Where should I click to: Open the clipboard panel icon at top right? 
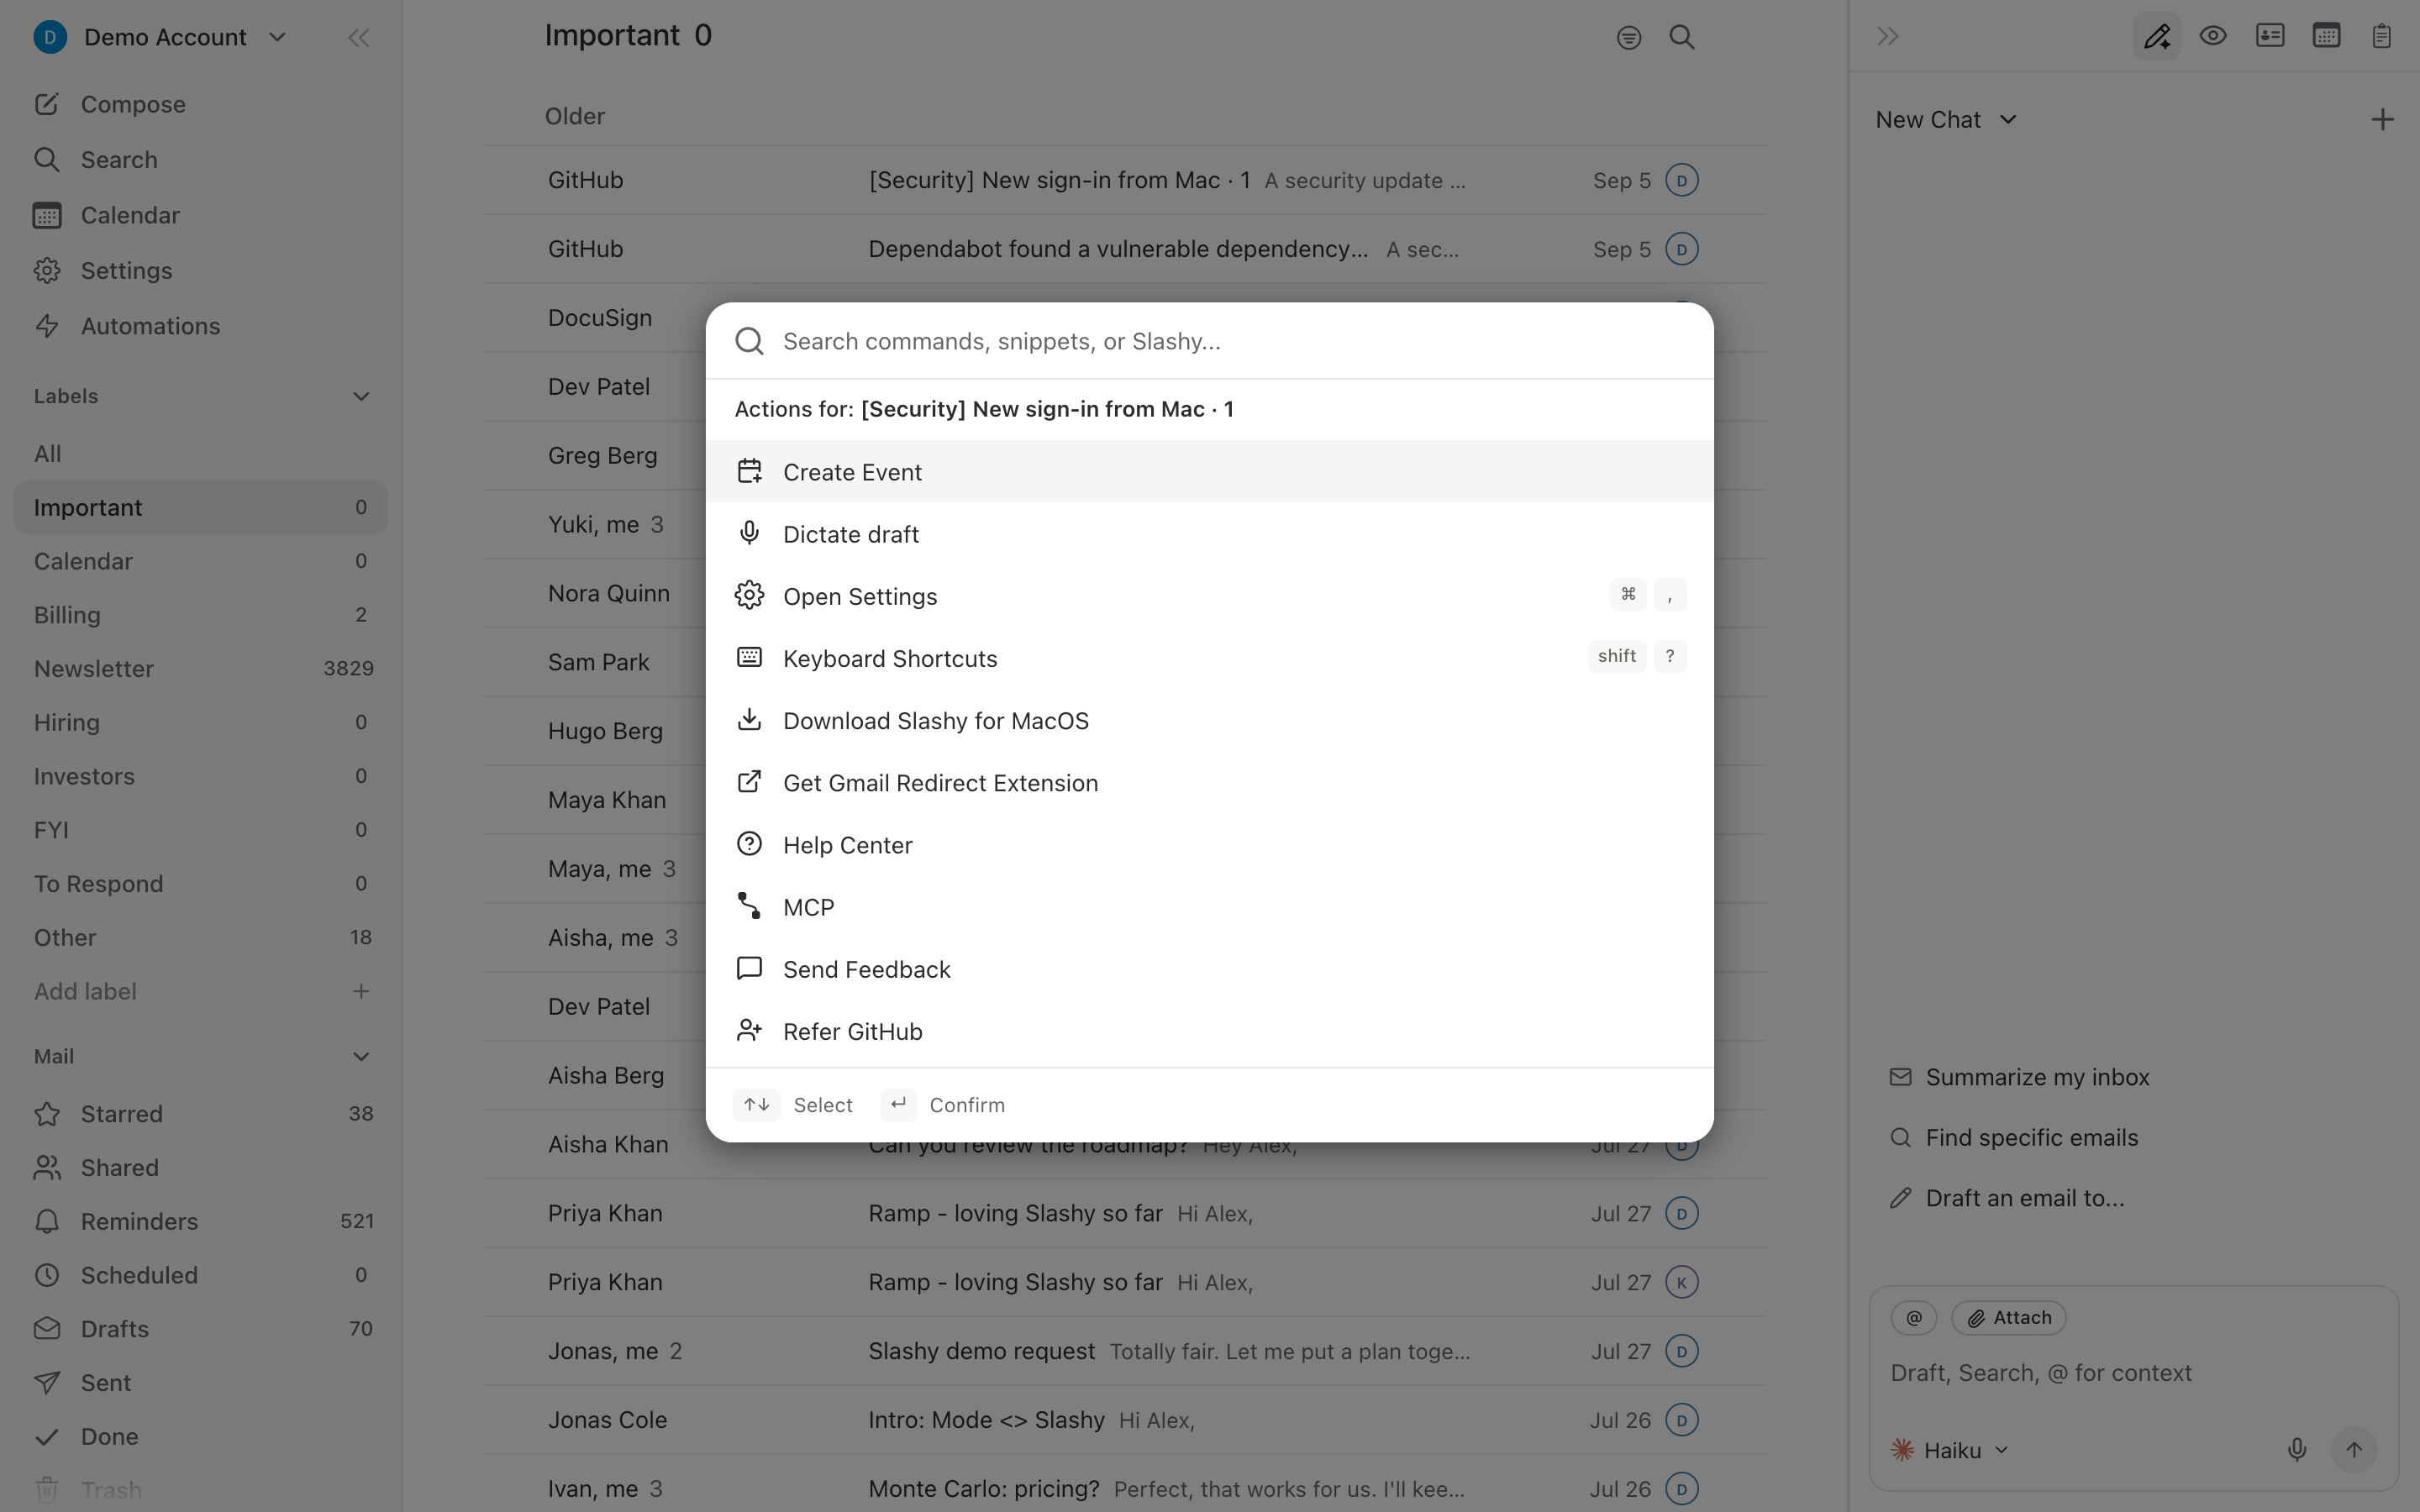tap(2382, 36)
